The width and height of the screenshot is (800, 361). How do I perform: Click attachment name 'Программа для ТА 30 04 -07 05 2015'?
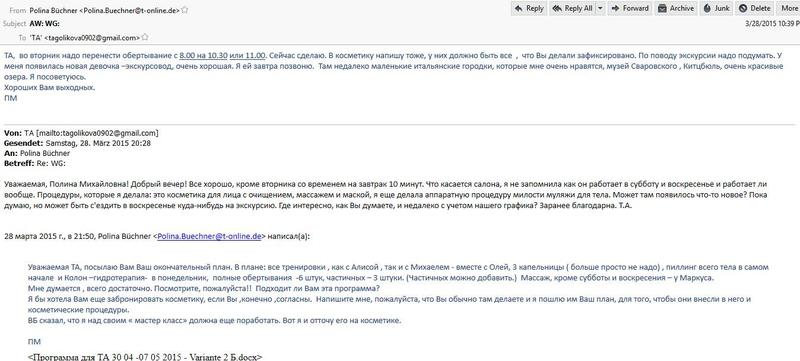[x=145, y=356]
